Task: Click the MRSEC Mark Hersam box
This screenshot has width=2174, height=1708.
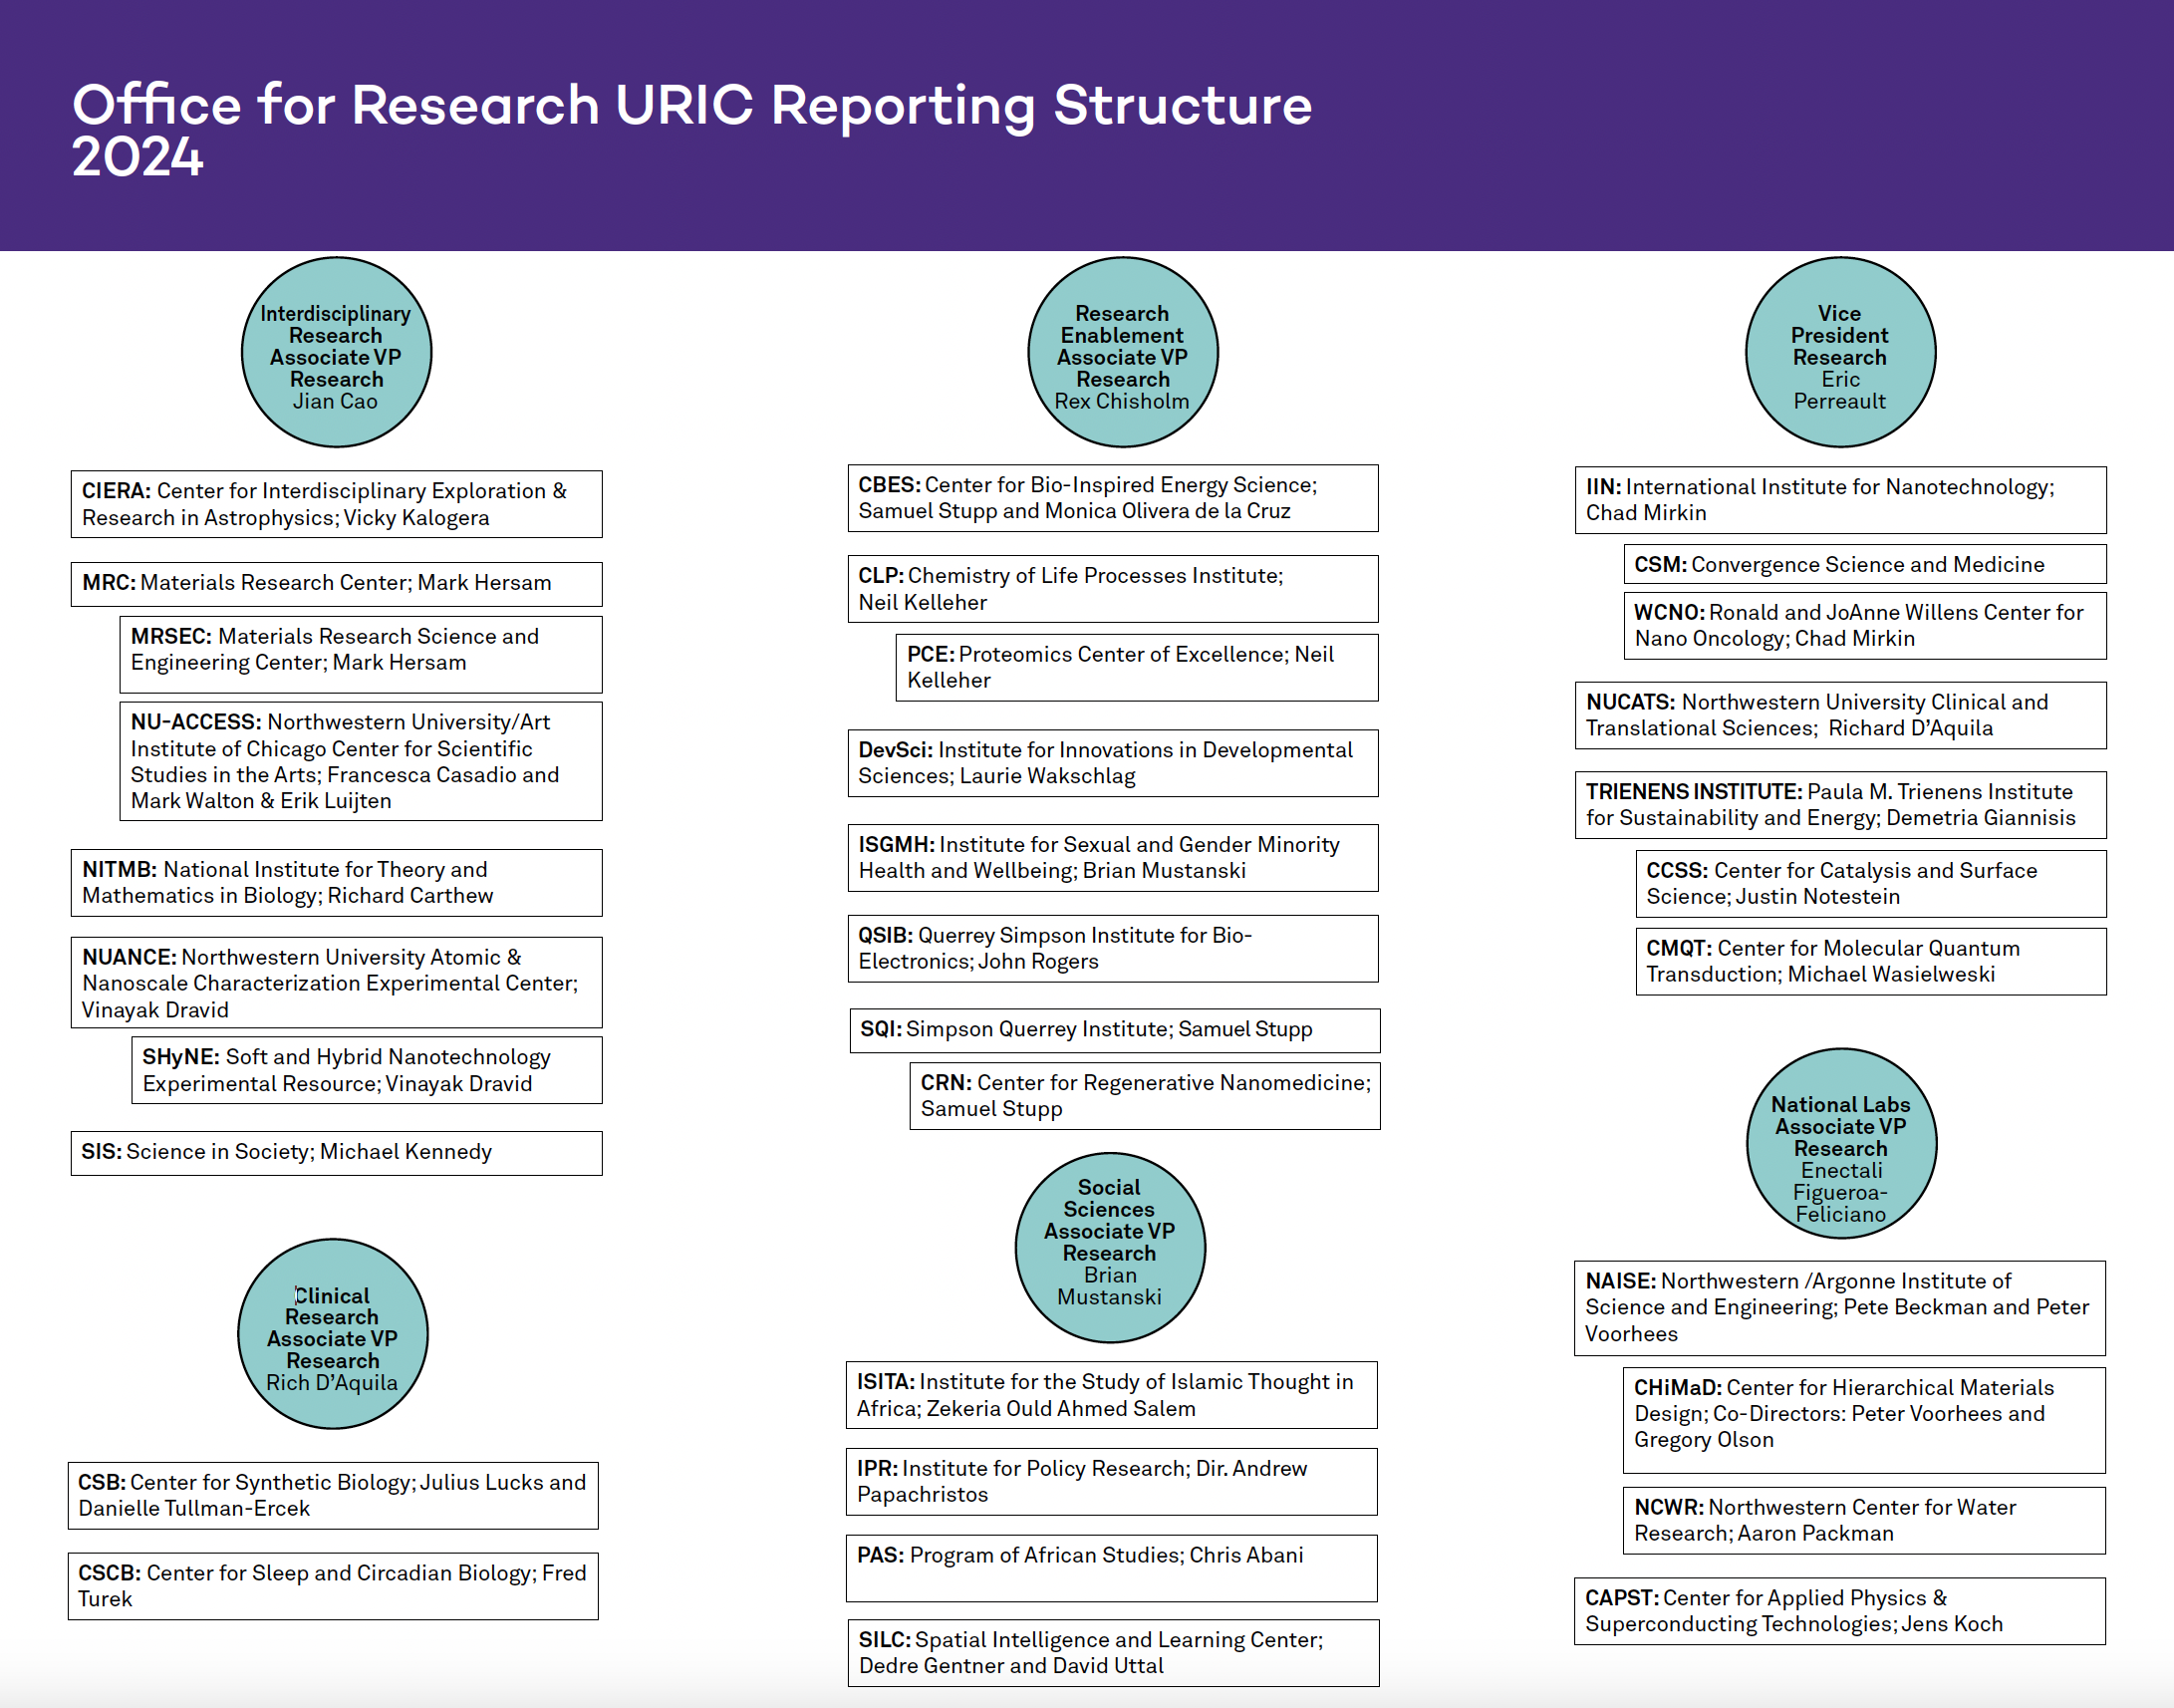Action: click(361, 654)
